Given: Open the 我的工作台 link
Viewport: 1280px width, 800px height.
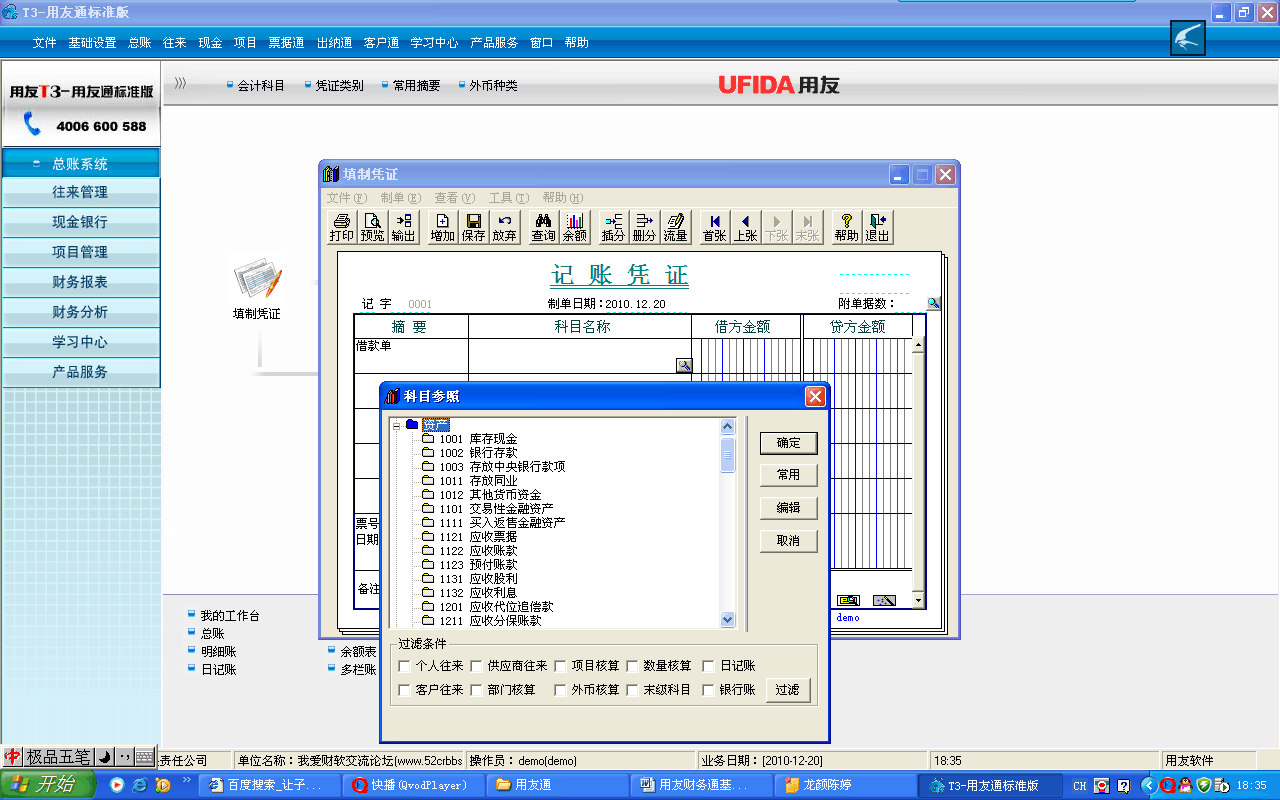Looking at the screenshot, I should pyautogui.click(x=229, y=616).
